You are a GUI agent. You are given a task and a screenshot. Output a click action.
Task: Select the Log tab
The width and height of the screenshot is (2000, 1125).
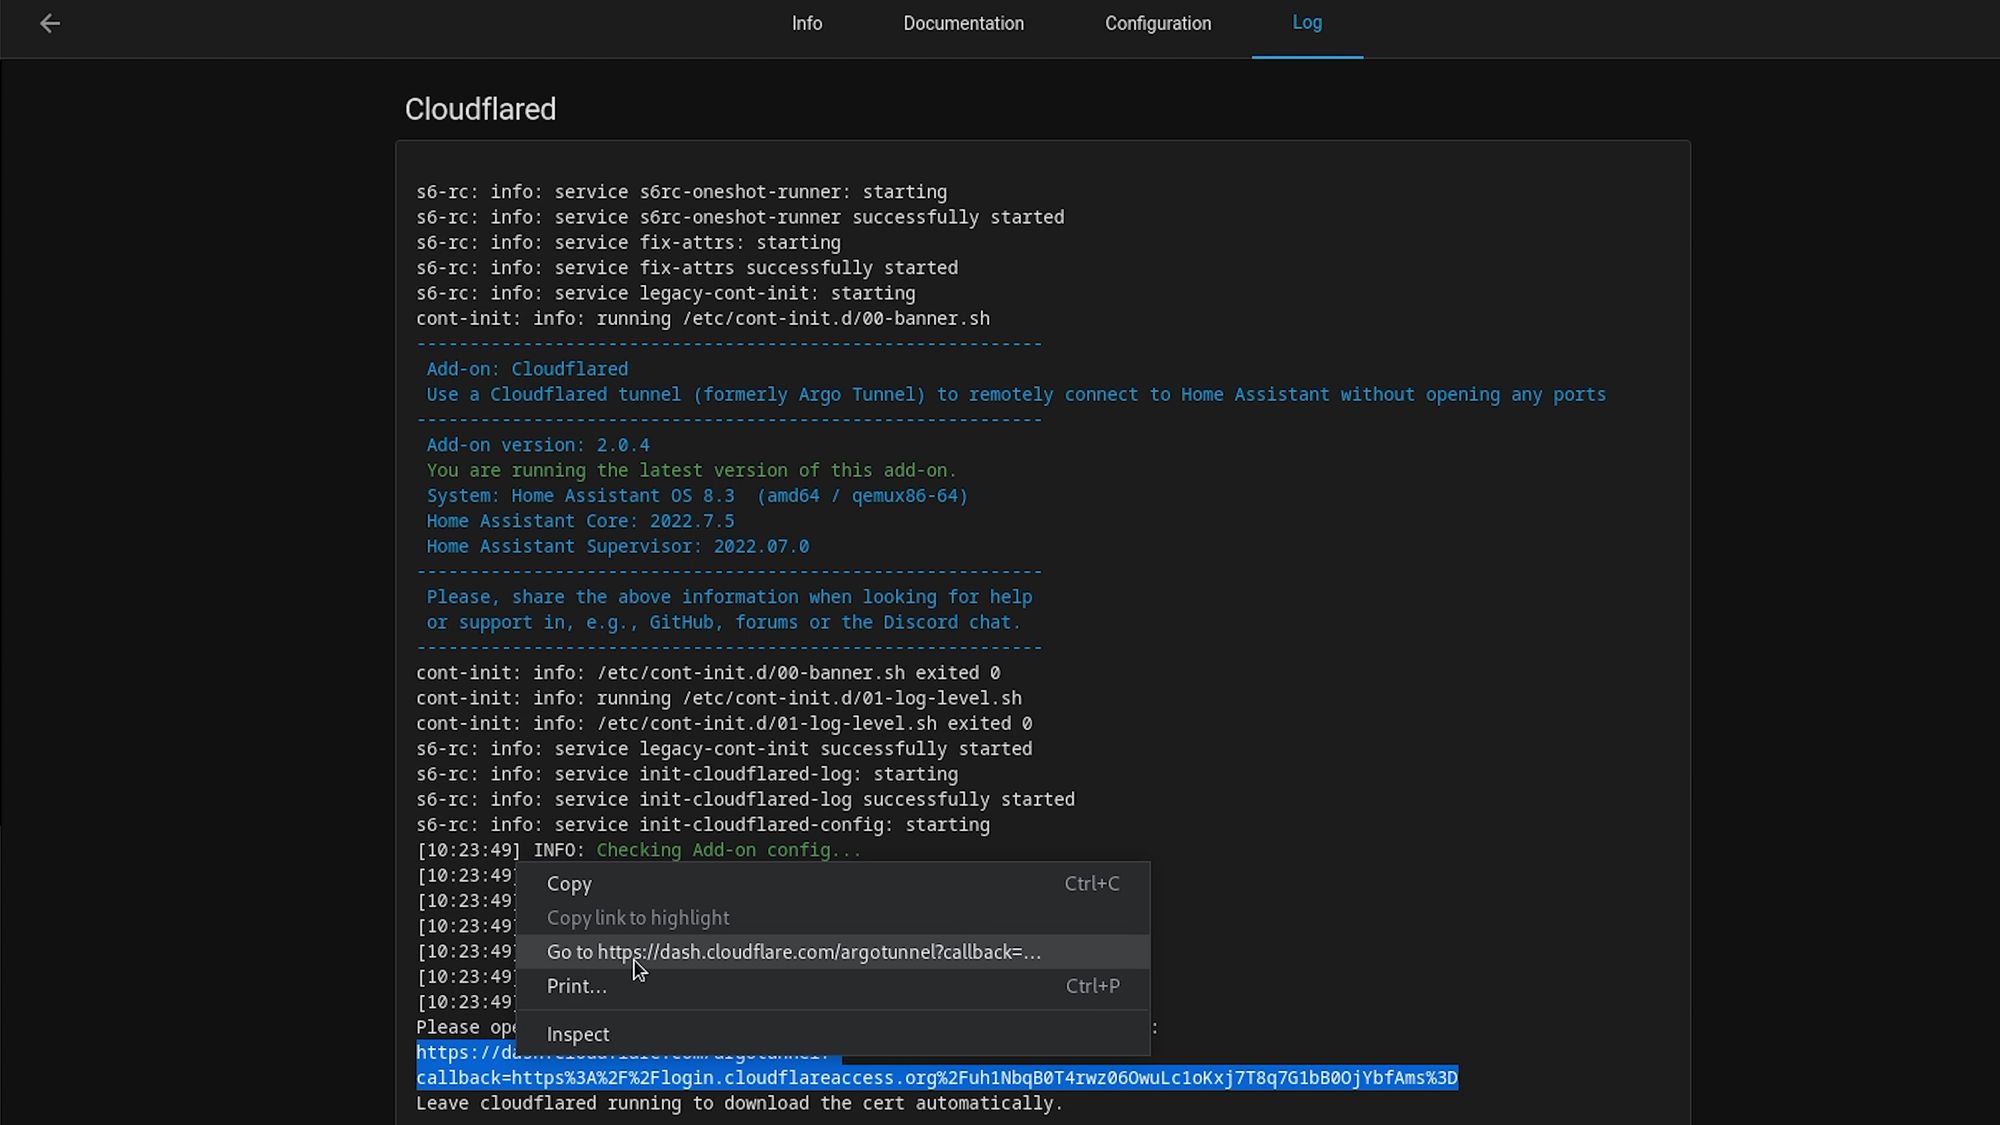[1307, 23]
